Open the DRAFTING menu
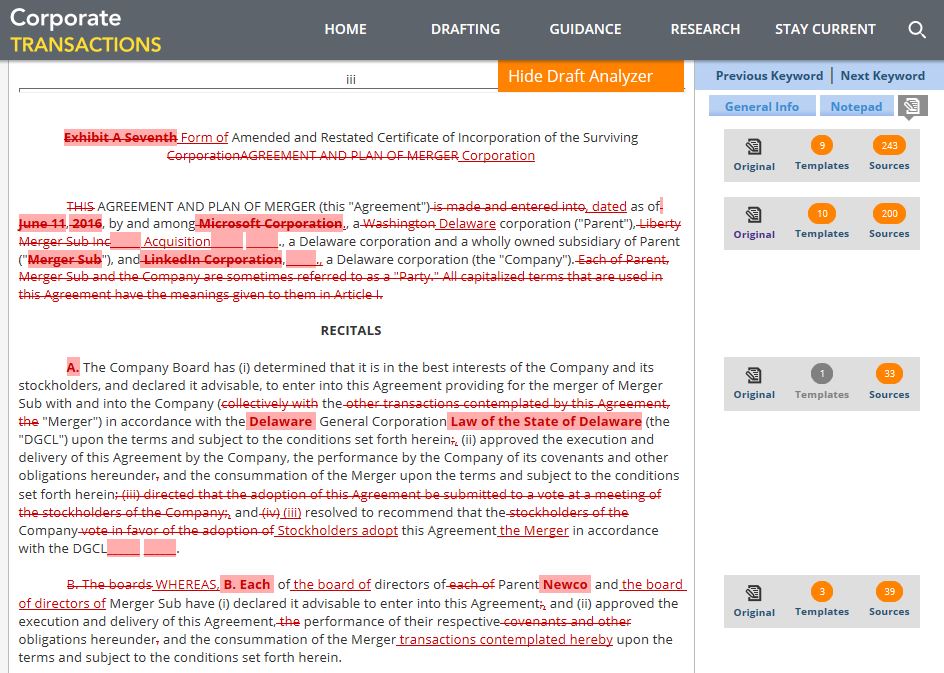The width and height of the screenshot is (944, 673). (x=465, y=29)
